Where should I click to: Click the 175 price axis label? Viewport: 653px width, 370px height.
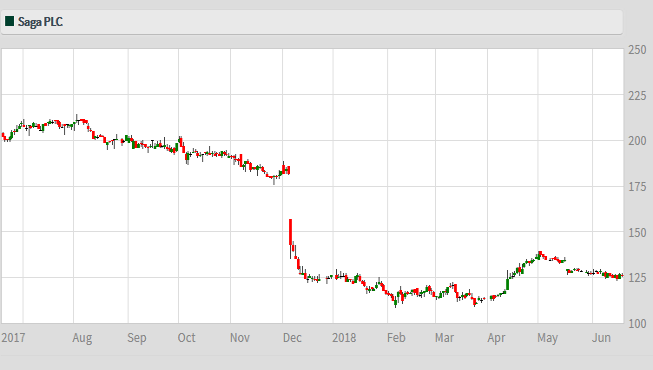tap(637, 187)
